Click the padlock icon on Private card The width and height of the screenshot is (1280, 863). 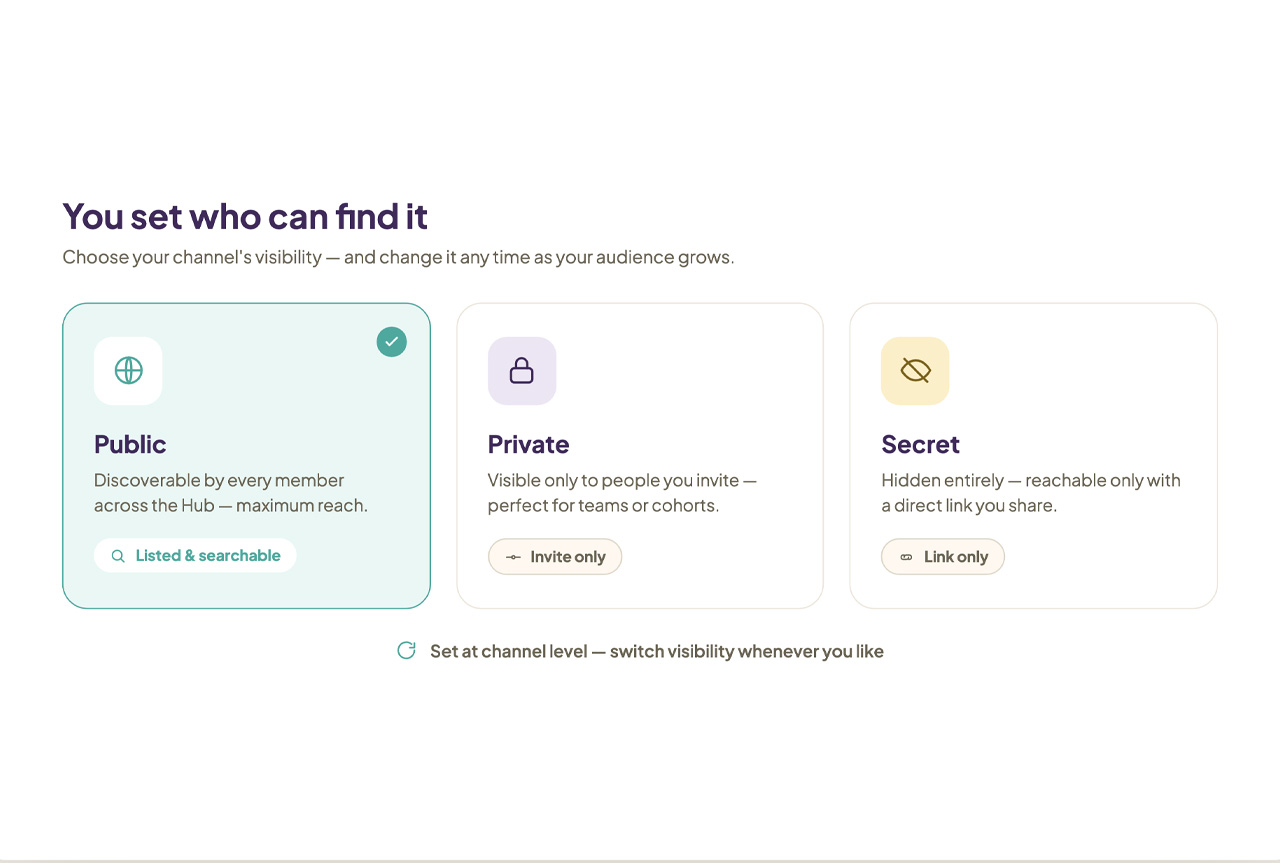522,371
